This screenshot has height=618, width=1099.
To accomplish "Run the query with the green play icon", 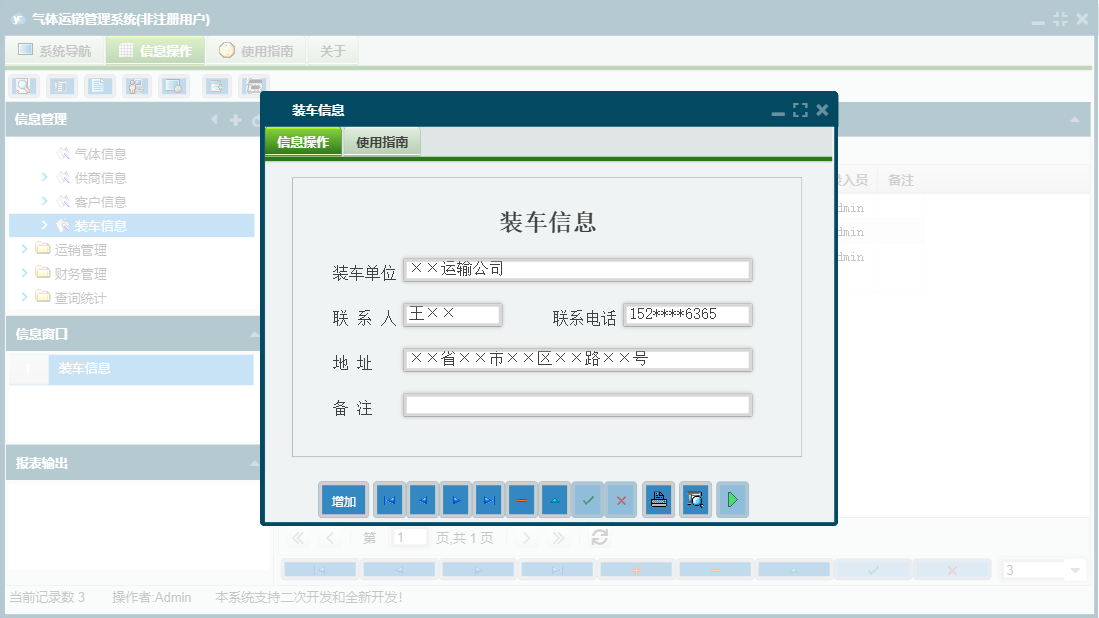I will (732, 499).
